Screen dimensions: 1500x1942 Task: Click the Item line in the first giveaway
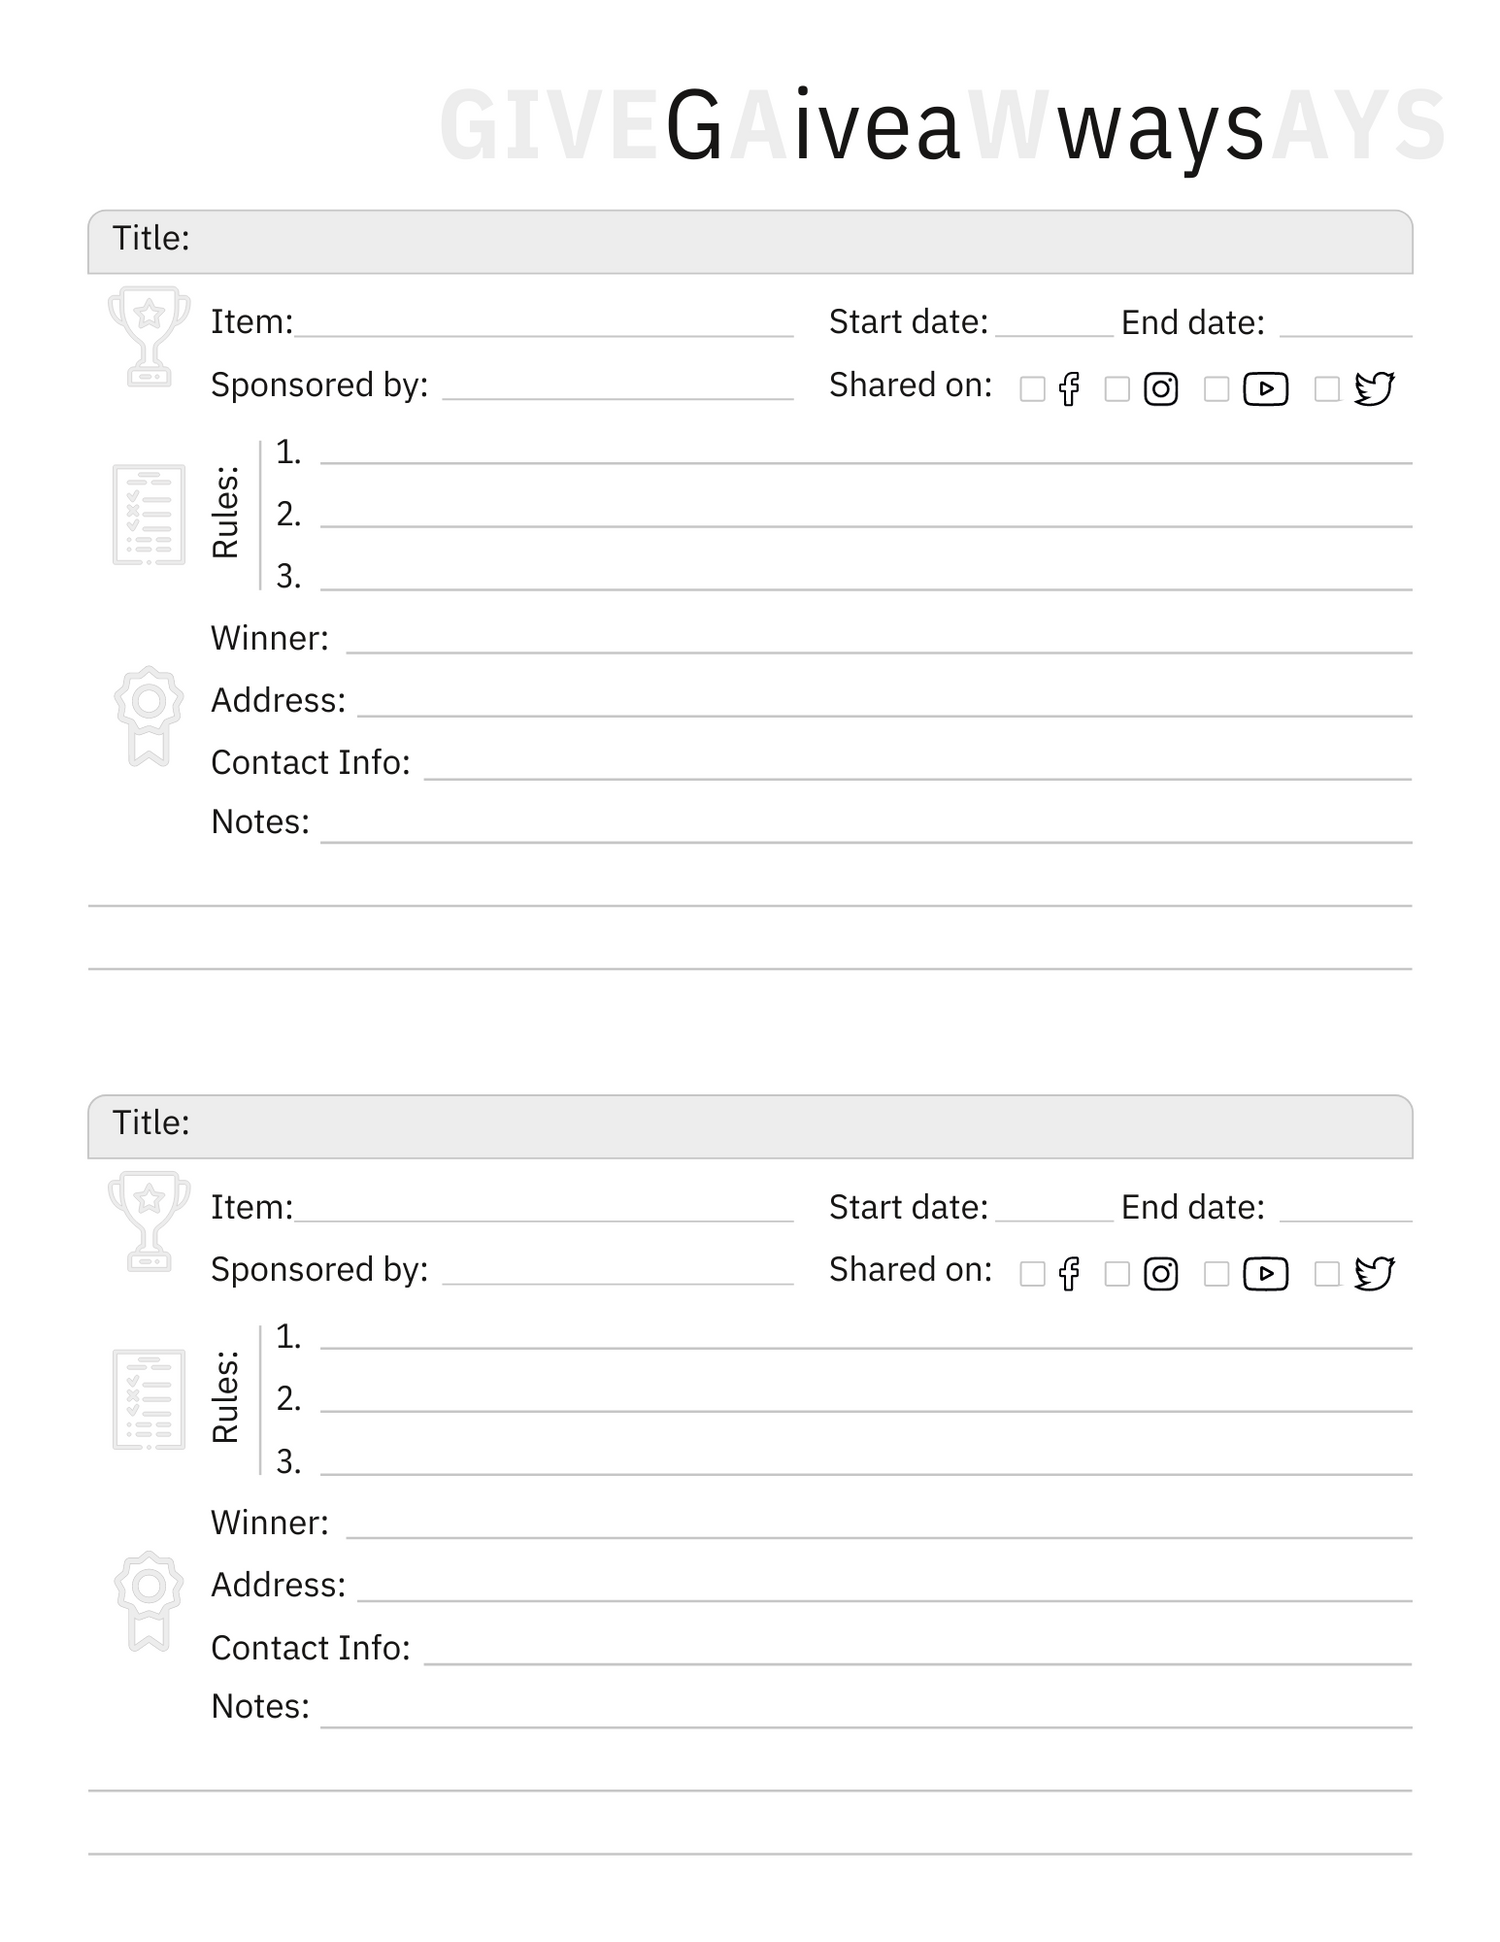(x=543, y=325)
